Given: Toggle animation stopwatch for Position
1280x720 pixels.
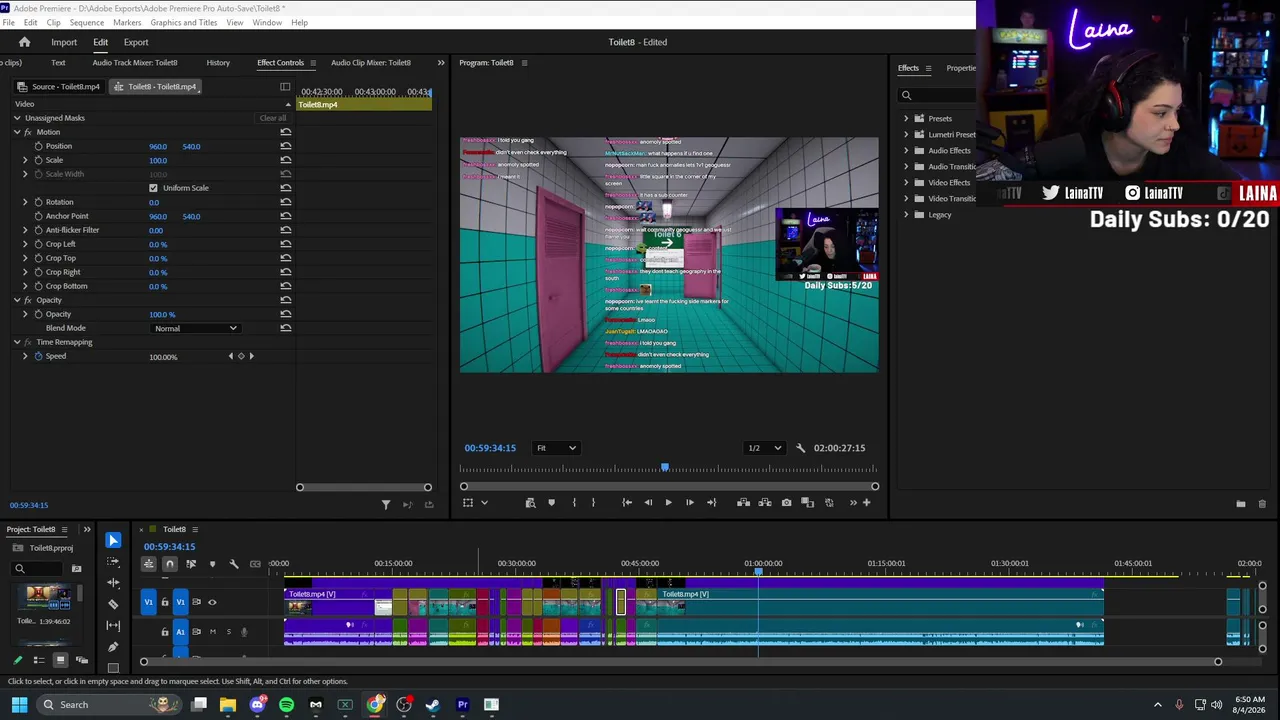Looking at the screenshot, I should (x=38, y=146).
